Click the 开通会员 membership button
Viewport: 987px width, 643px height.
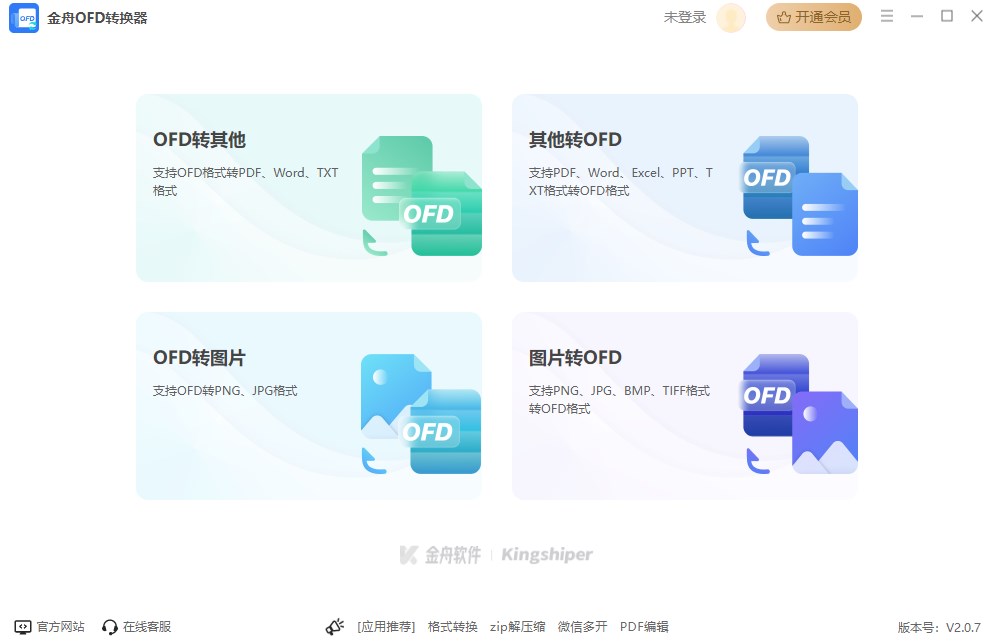tap(813, 17)
